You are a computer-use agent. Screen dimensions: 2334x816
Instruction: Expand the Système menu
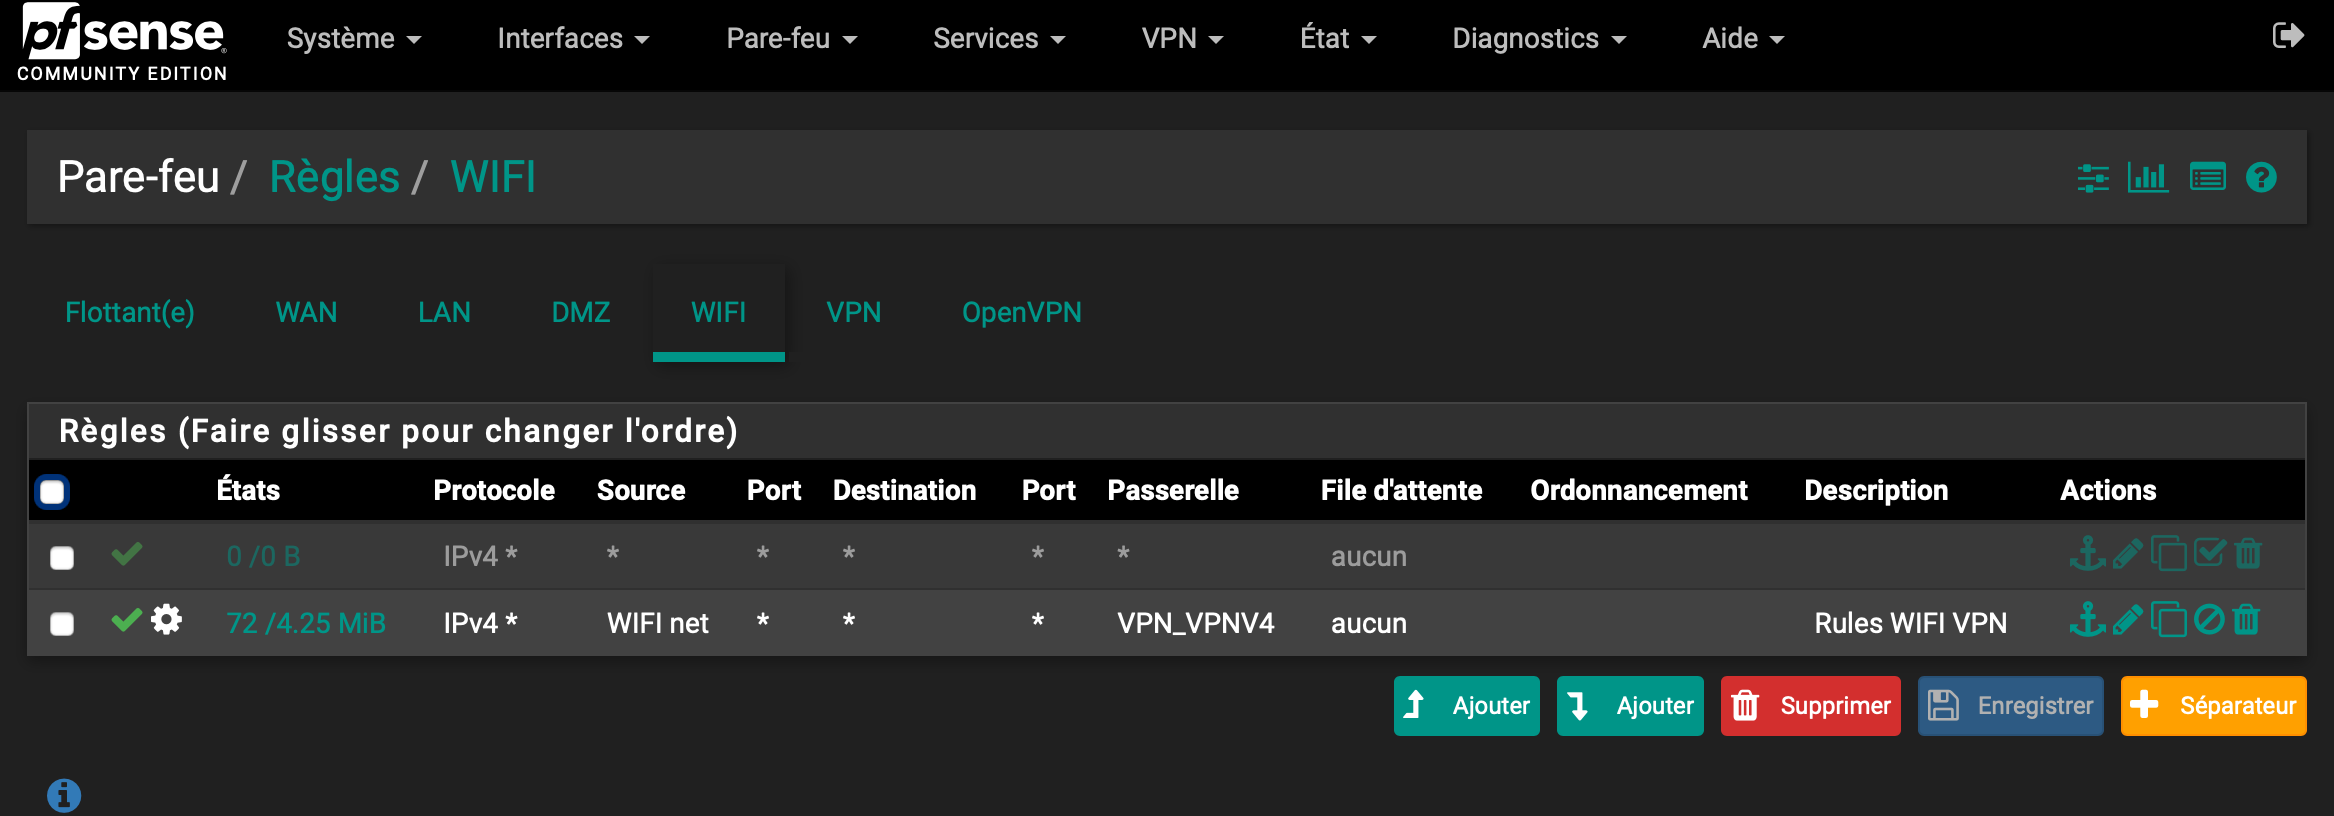click(x=353, y=39)
